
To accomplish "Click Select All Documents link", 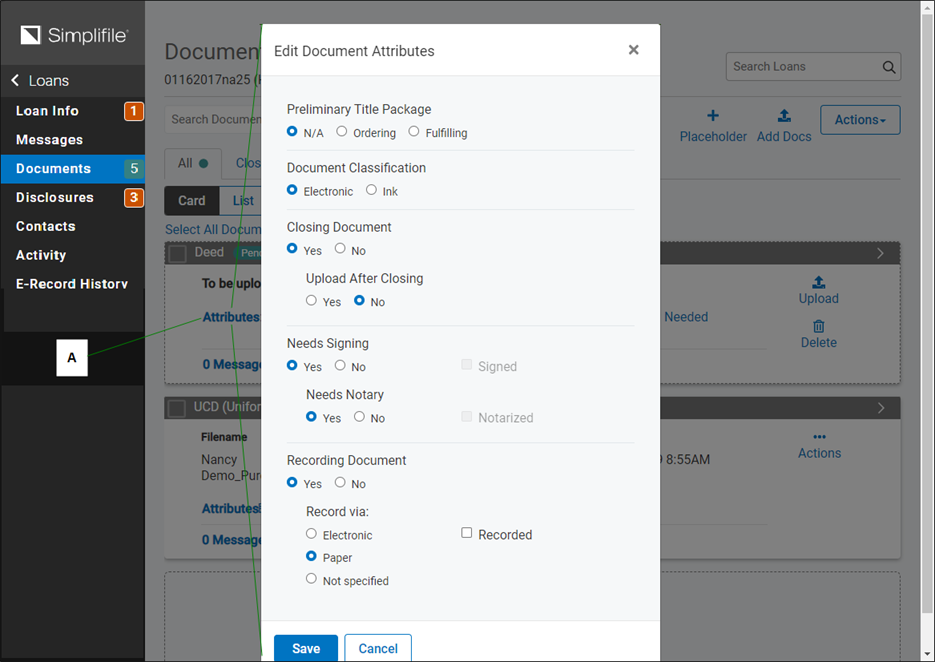I will [x=213, y=230].
